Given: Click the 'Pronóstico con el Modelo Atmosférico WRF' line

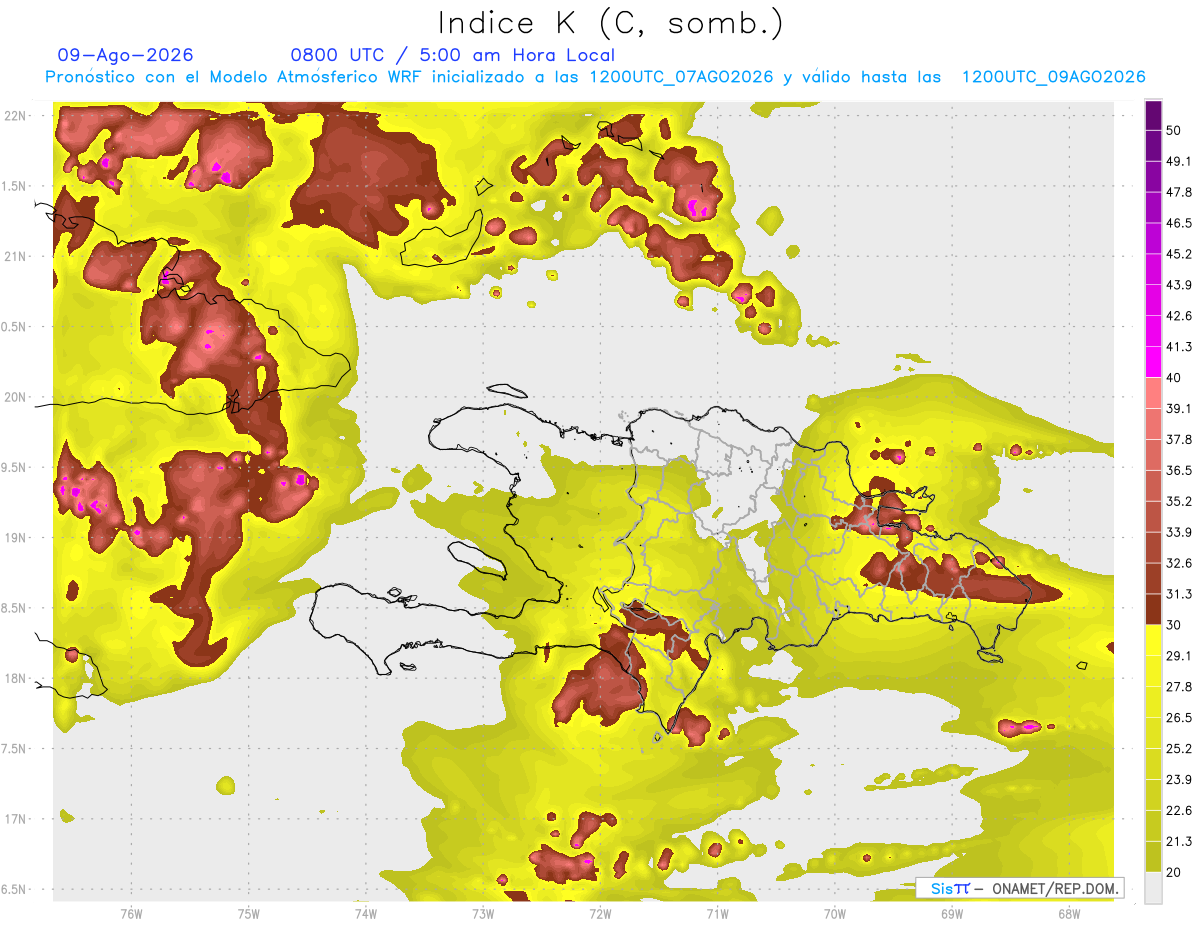Looking at the screenshot, I should [595, 77].
